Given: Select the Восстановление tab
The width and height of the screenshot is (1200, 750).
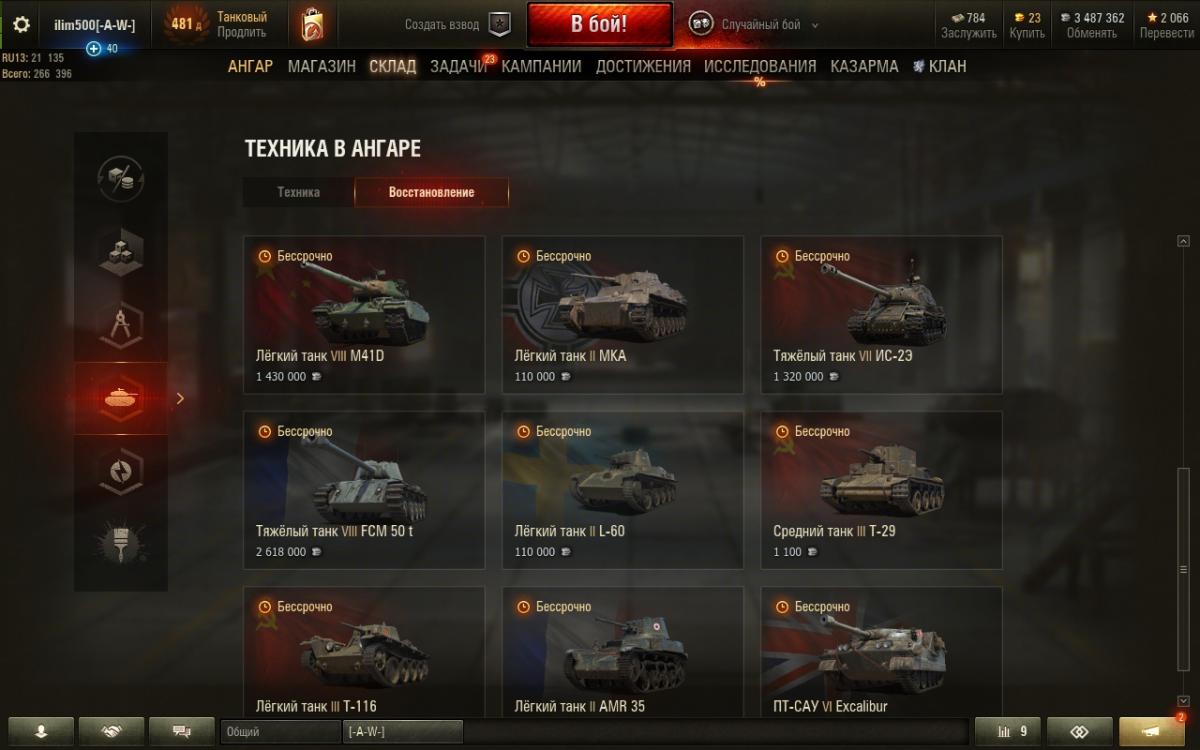Looking at the screenshot, I should point(432,192).
